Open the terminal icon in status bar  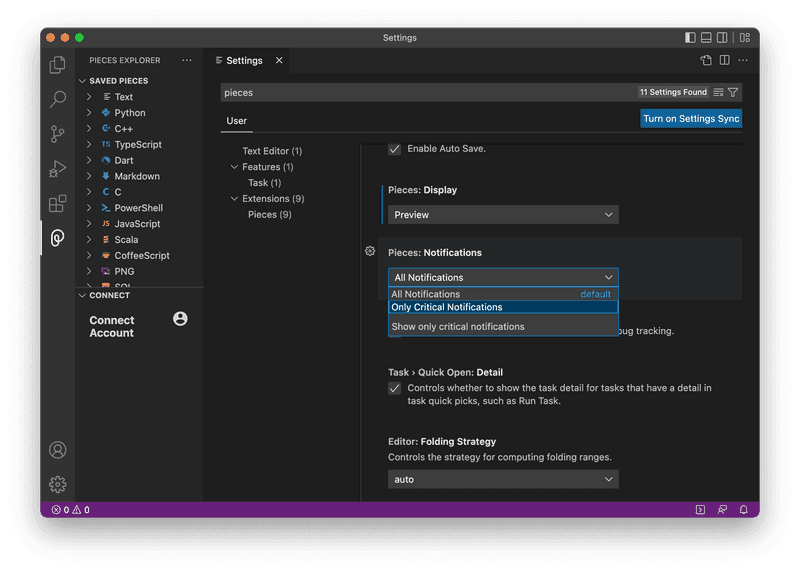pyautogui.click(x=701, y=510)
